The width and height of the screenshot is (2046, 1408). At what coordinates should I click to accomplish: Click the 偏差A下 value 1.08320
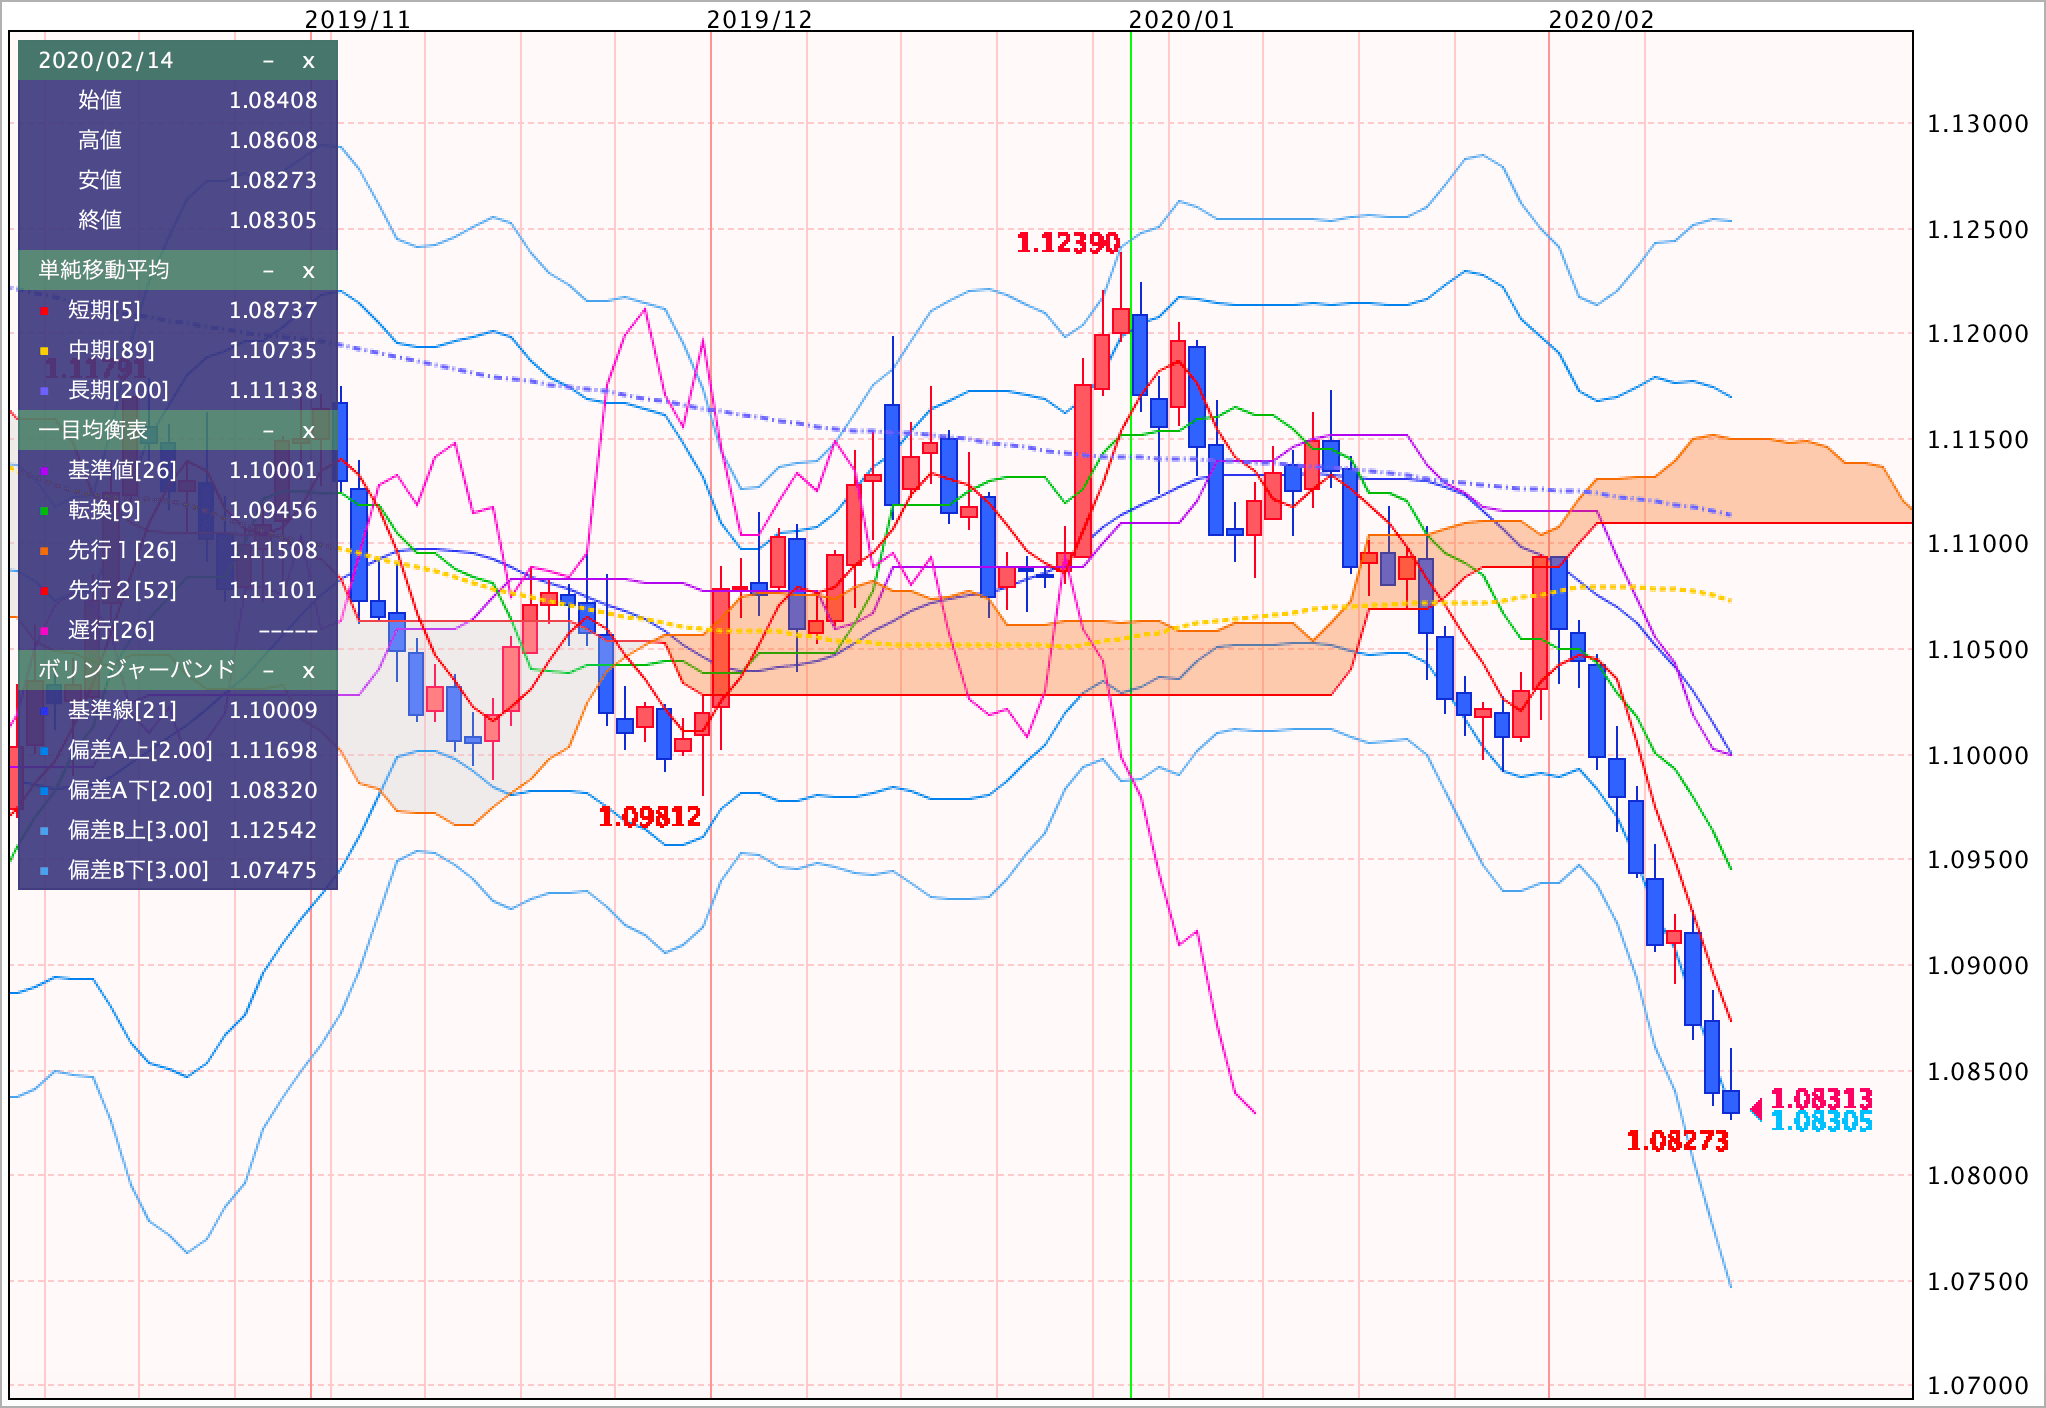pyautogui.click(x=273, y=791)
